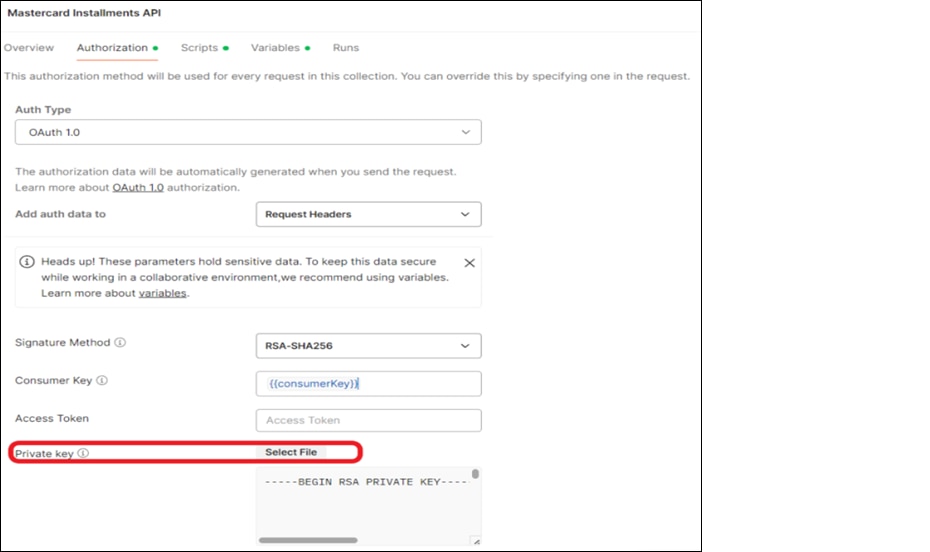930x552 pixels.
Task: Open the Scripts tab
Action: [199, 48]
